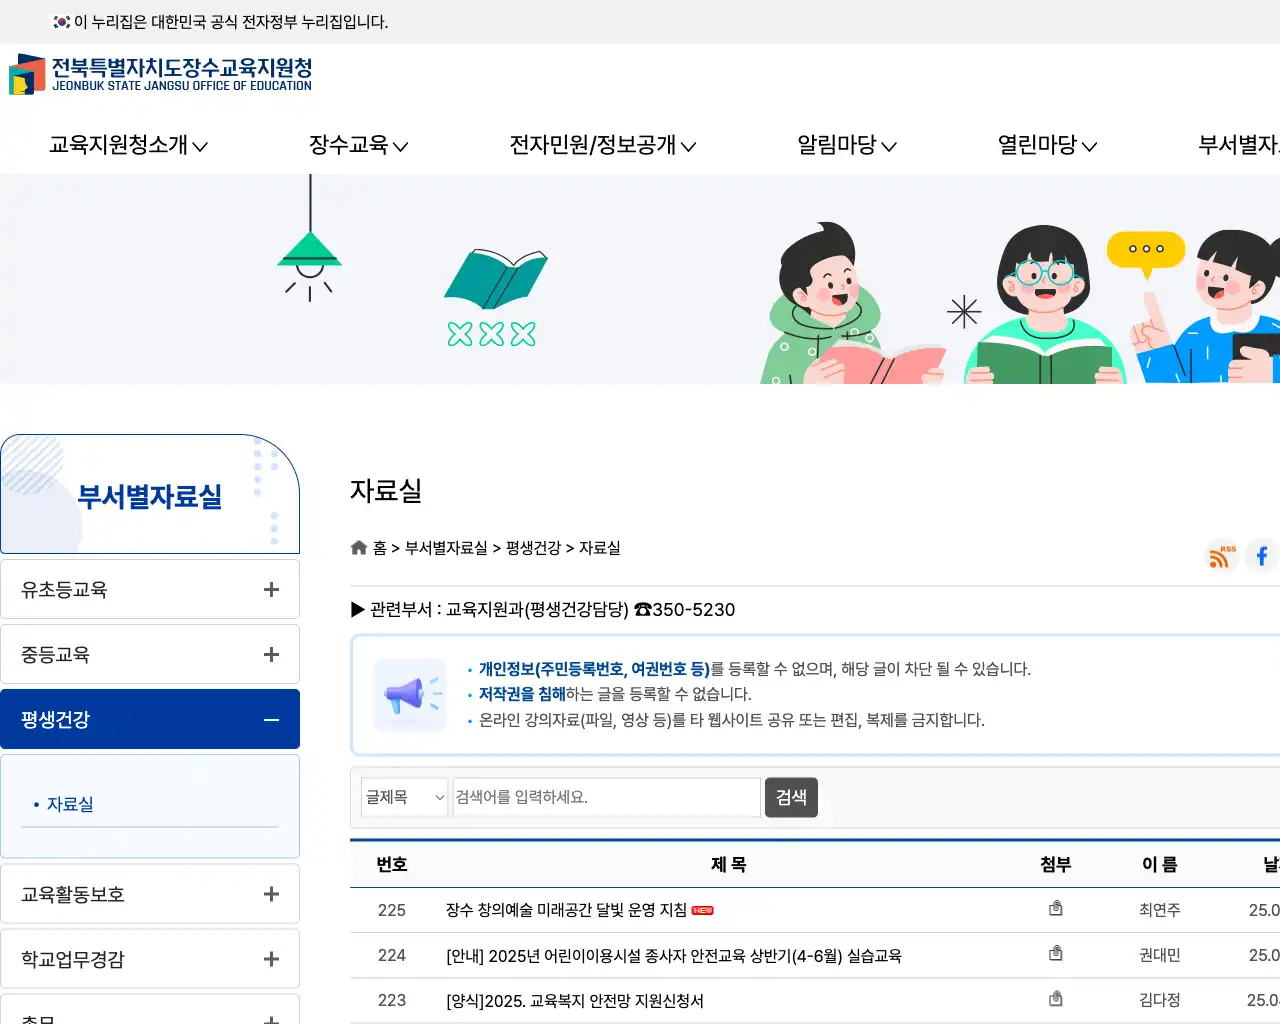Screen dimensions: 1280x1024
Task: Click the NEW badge beside post 225
Action: point(702,910)
